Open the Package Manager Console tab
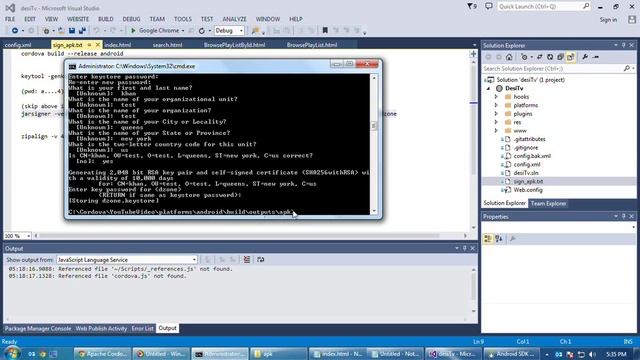640x360 pixels. pyautogui.click(x=38, y=328)
